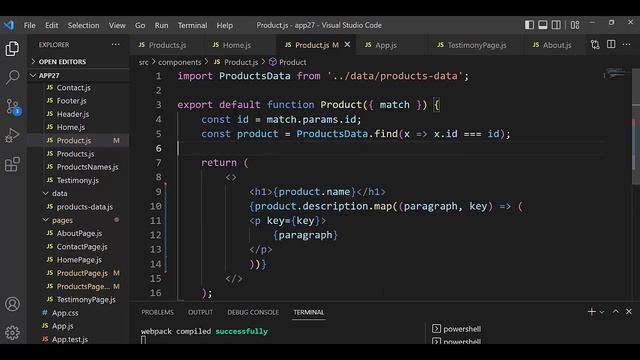This screenshot has height=360, width=640.
Task: Toggle bottom panel layout icon
Action: tap(542, 25)
